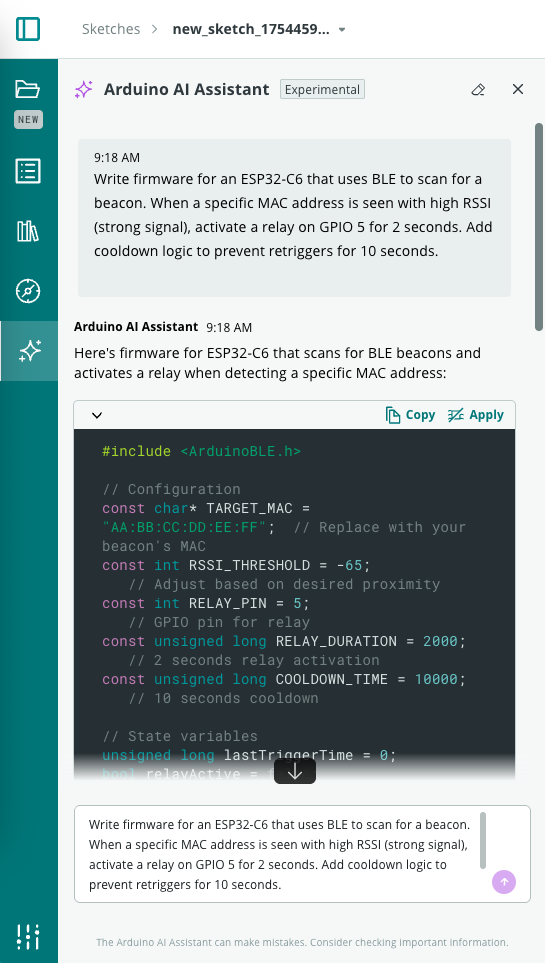Viewport: 545px width, 963px height.
Task: Click the #include <ArduinoBLE.h> line
Action: (x=202, y=451)
